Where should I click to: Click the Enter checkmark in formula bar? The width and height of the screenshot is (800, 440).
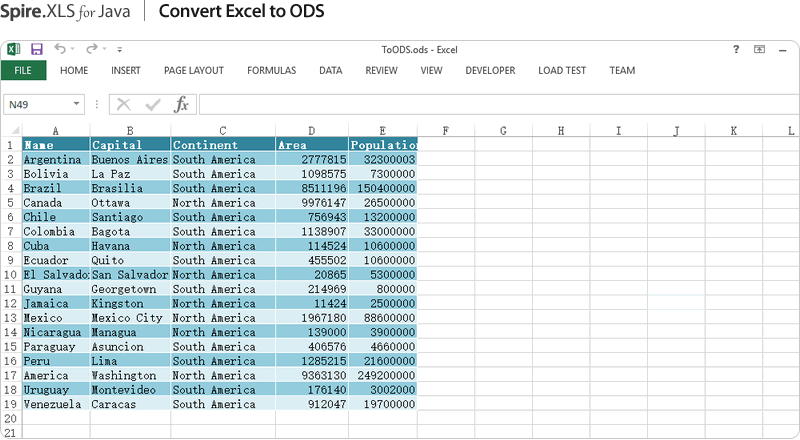(x=152, y=105)
